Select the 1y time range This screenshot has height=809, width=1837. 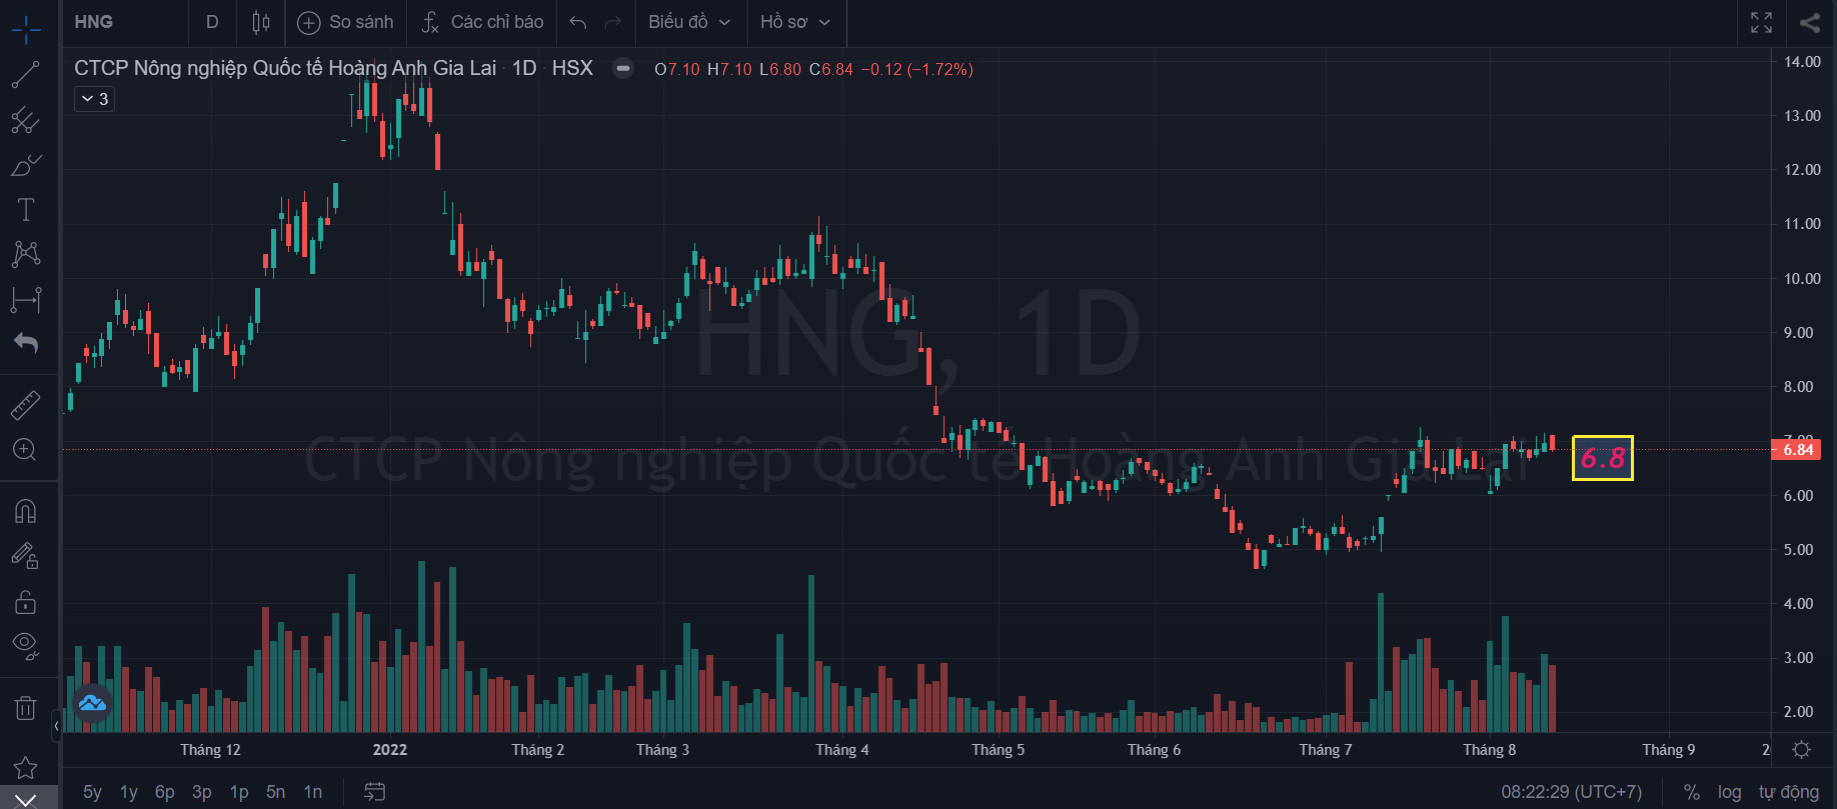129,792
